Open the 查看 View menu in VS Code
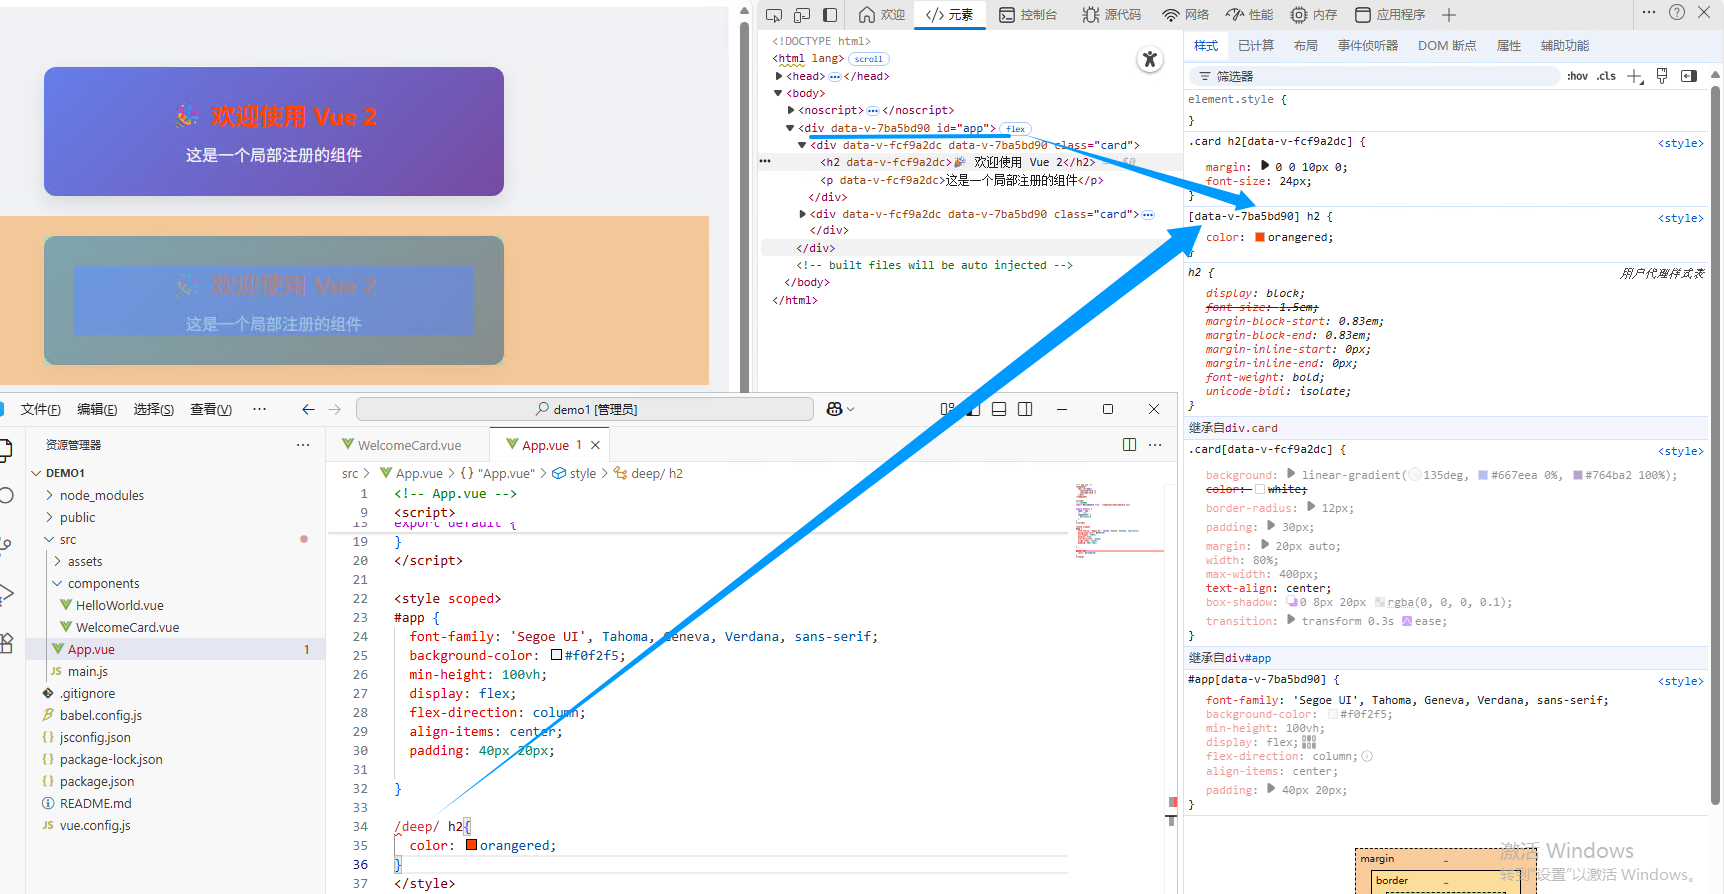Image resolution: width=1724 pixels, height=894 pixels. (211, 409)
